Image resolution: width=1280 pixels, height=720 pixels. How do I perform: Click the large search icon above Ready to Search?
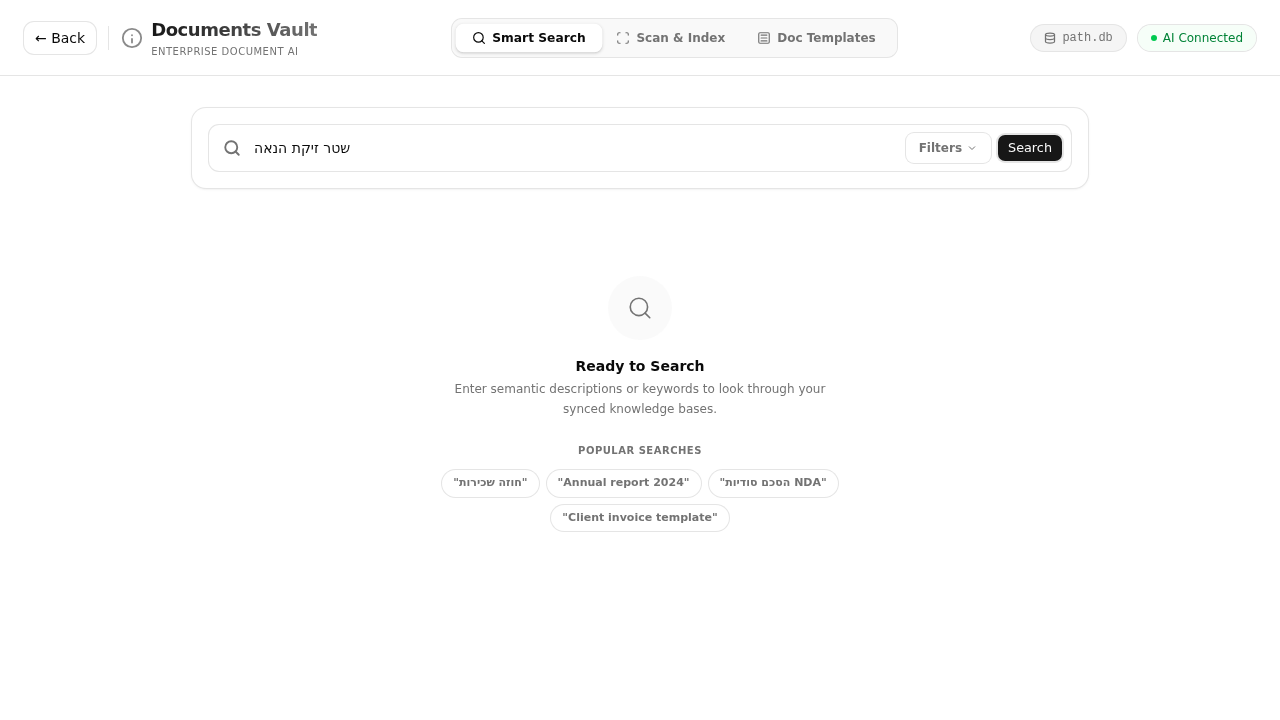[640, 308]
